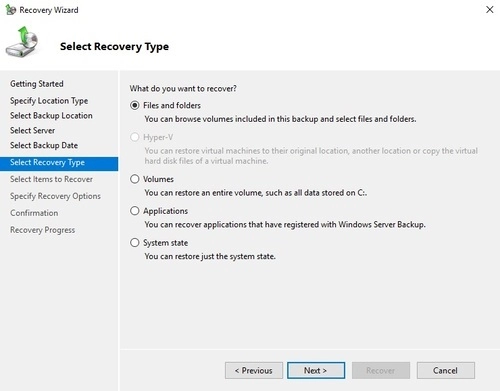Click the Recovery Wizard title bar icon

pyautogui.click(x=10, y=10)
